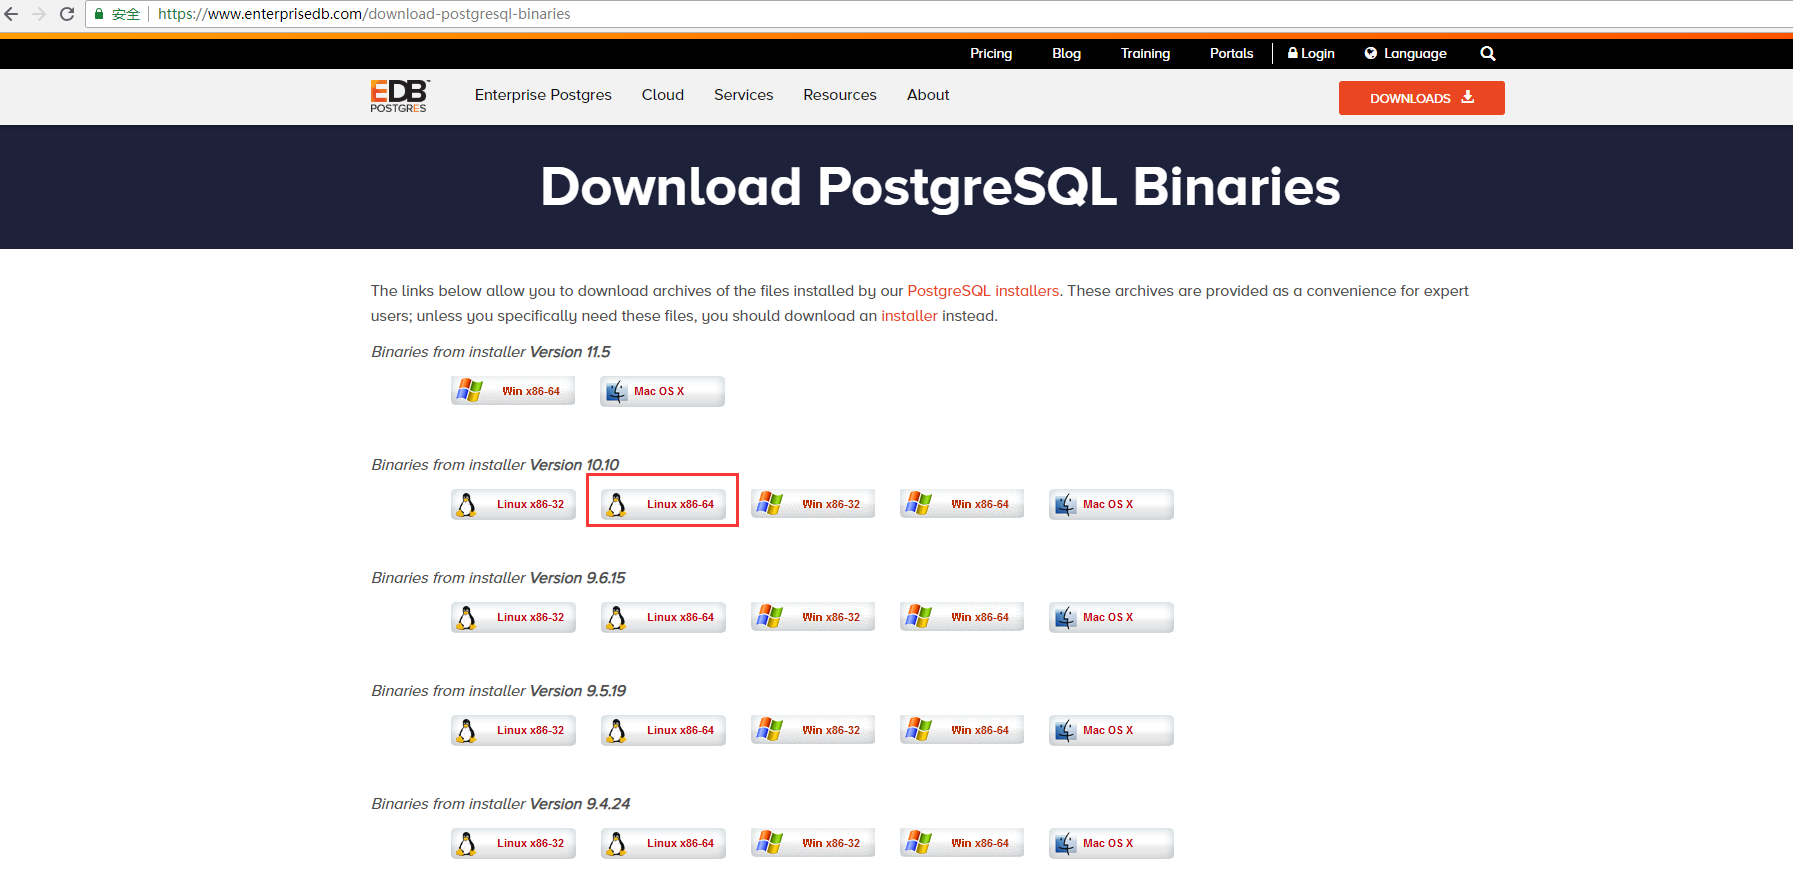1793x887 pixels.
Task: Open Blog in top black bar
Action: pyautogui.click(x=1066, y=54)
